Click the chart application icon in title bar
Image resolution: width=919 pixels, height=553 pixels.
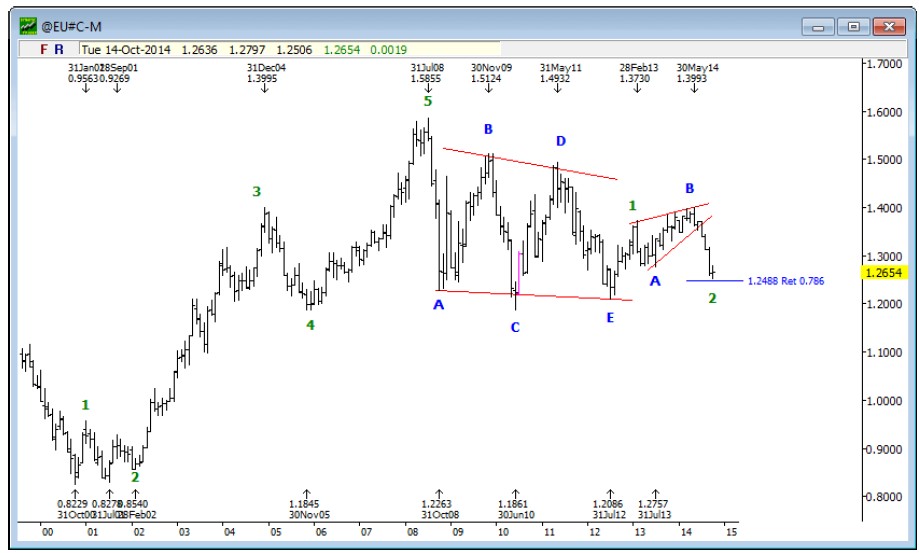(x=28, y=26)
